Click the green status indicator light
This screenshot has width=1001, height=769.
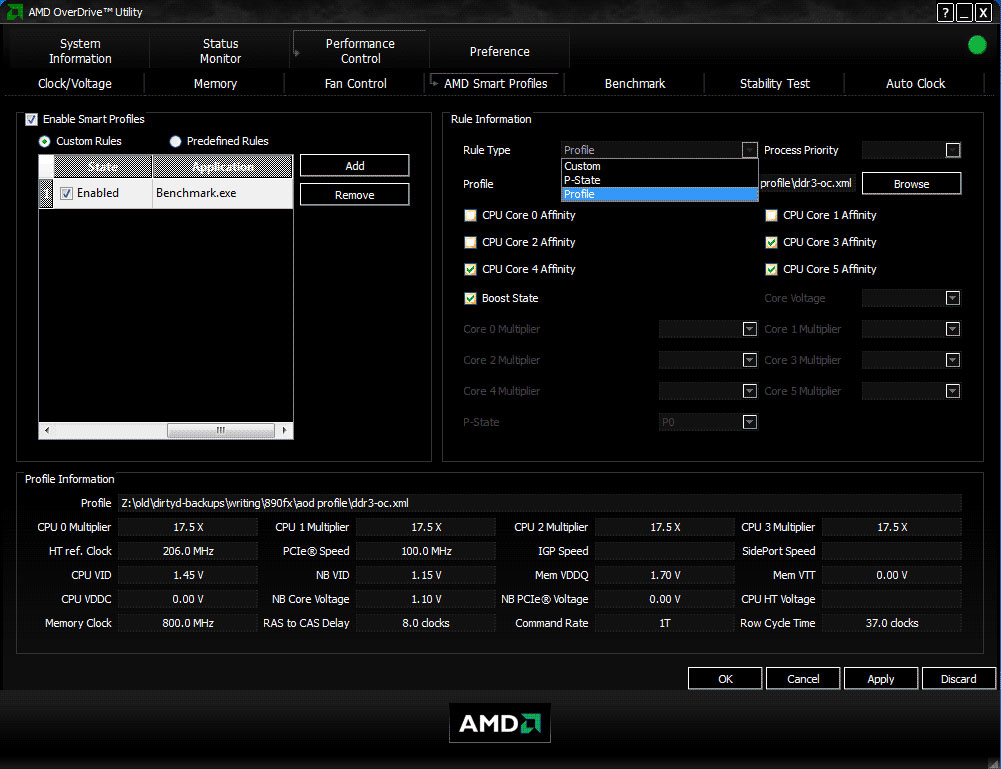click(977, 45)
